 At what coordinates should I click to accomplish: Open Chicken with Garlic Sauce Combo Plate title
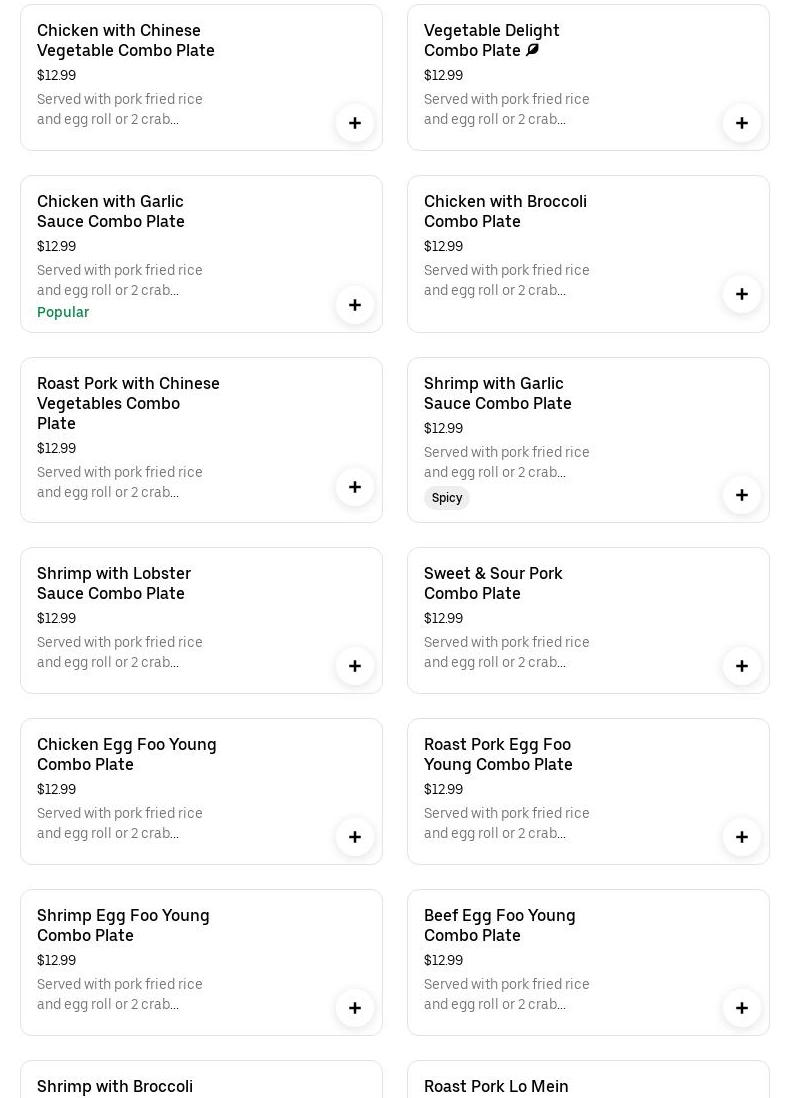point(111,211)
